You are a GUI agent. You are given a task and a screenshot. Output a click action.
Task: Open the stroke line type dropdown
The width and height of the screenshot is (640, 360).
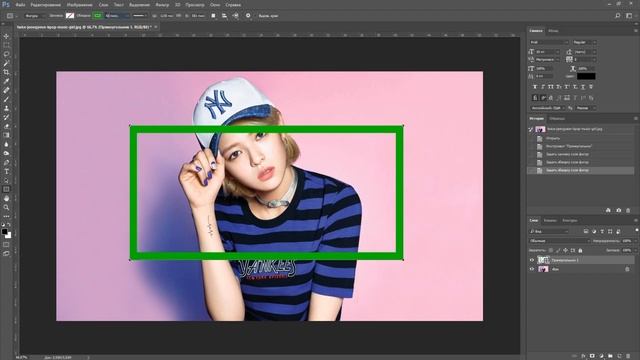[x=140, y=16]
